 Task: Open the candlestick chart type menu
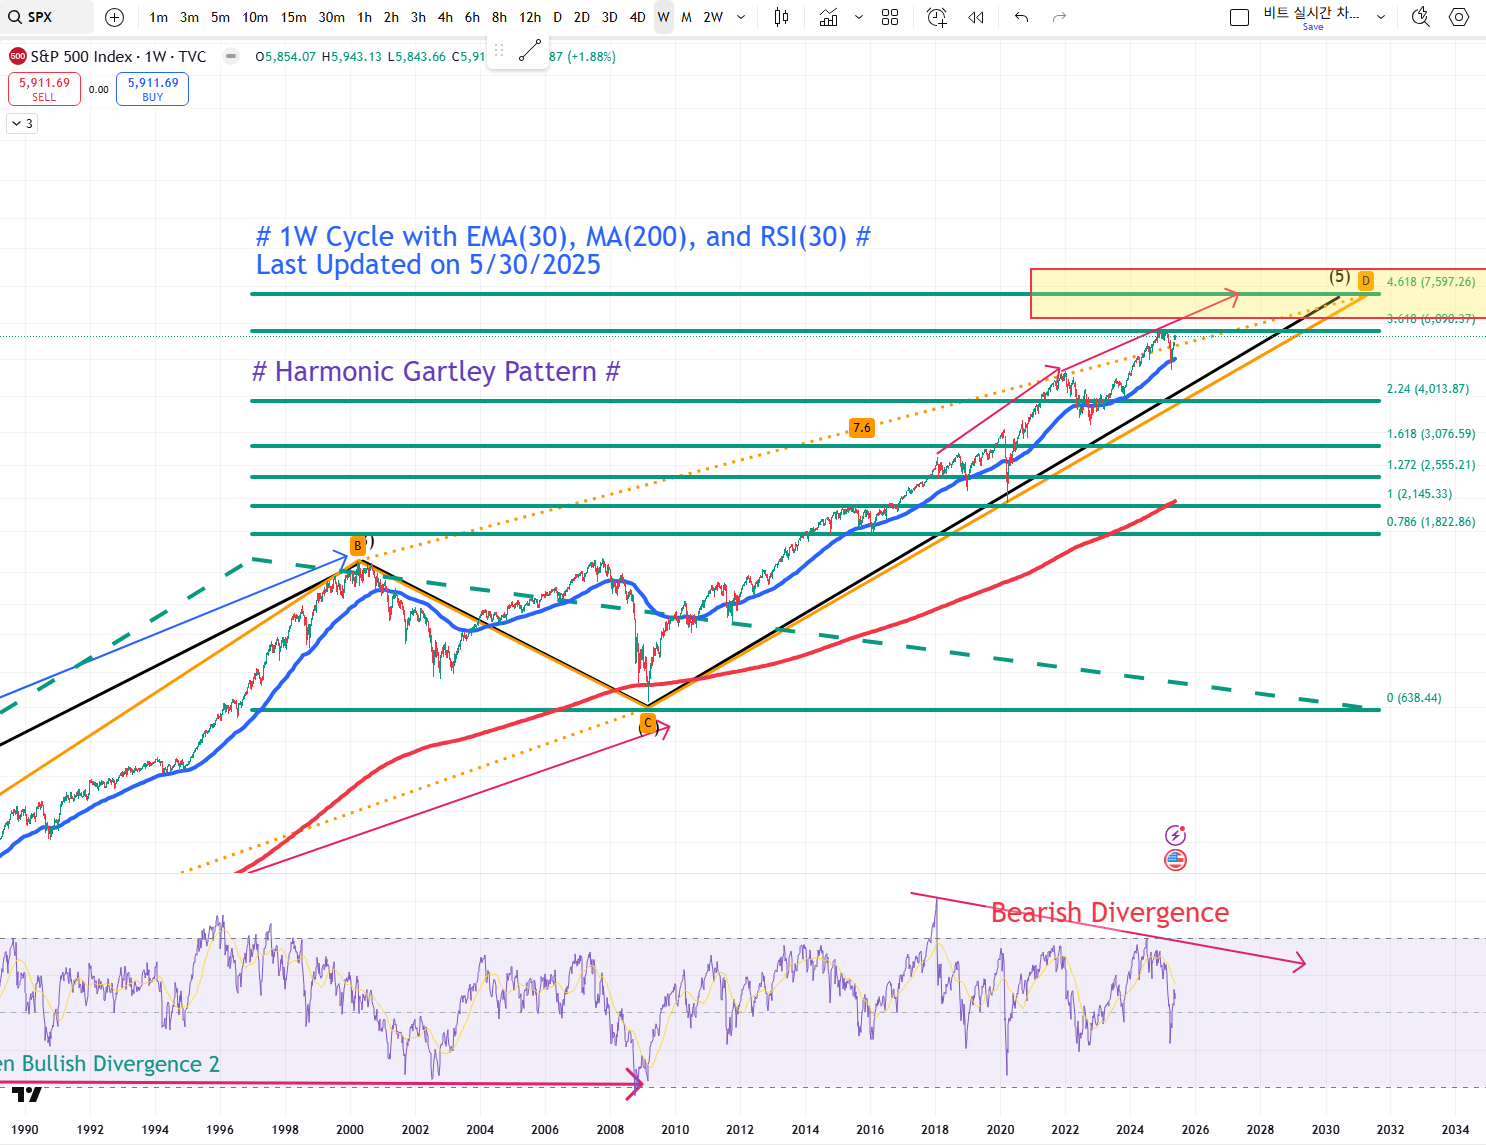point(781,17)
